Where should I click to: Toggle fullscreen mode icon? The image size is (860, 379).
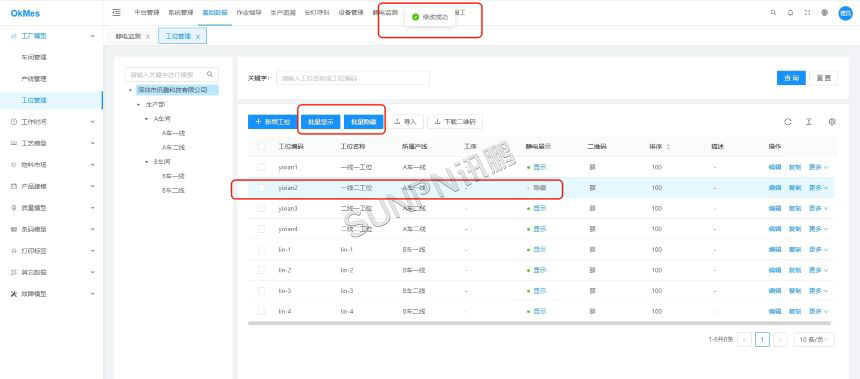tap(807, 12)
